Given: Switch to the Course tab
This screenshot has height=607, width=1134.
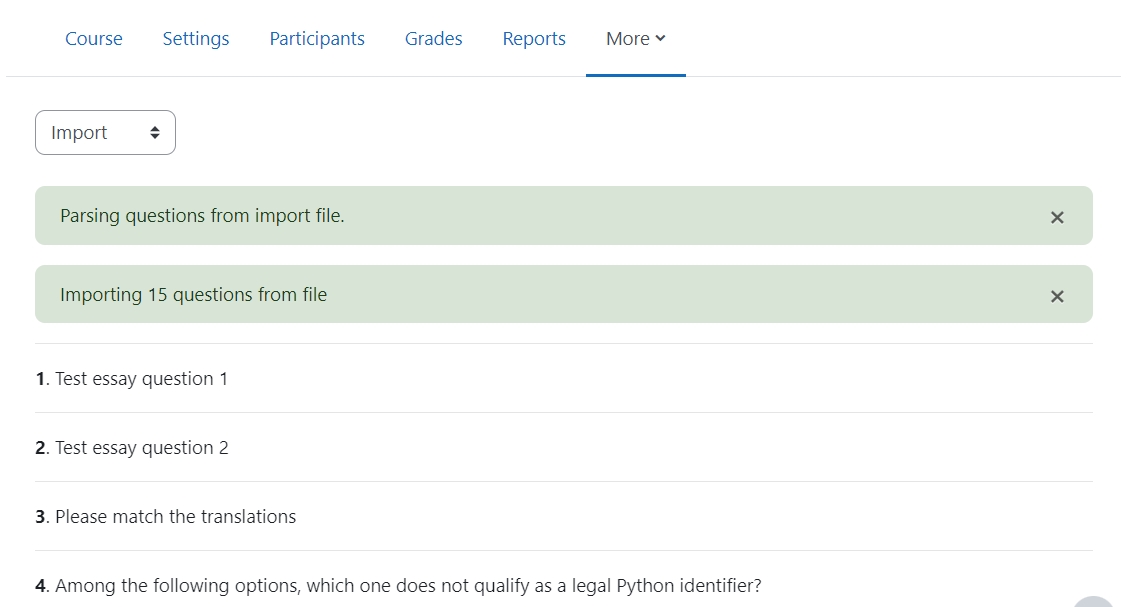Looking at the screenshot, I should coord(93,38).
